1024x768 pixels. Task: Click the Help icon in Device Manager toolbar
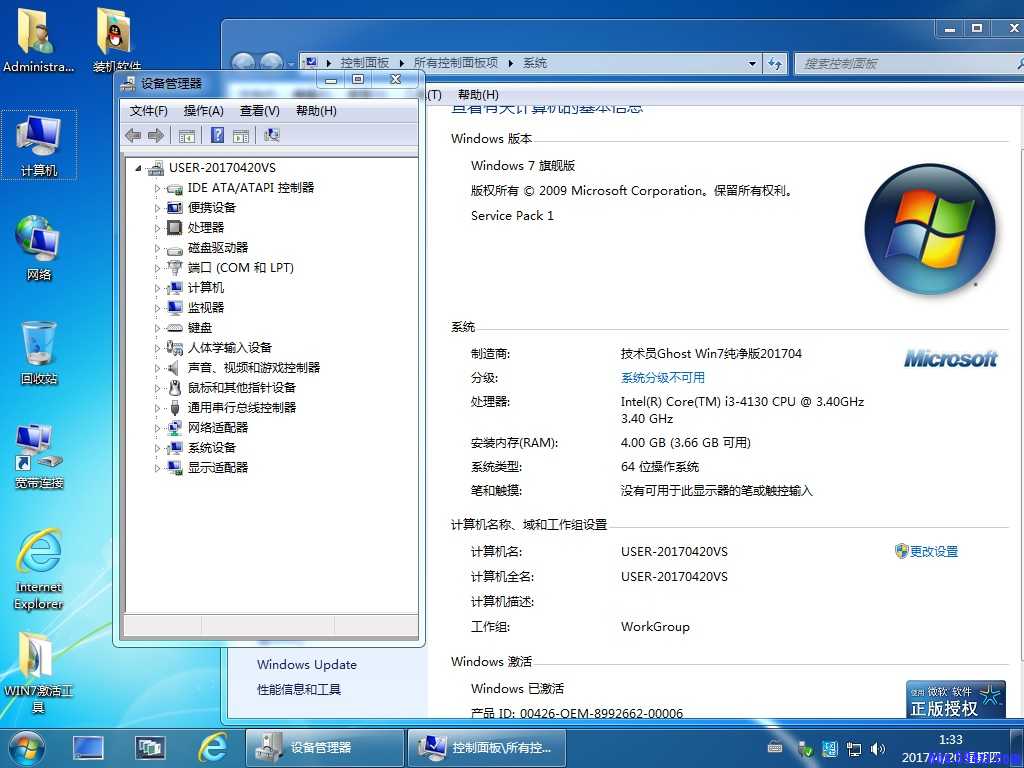[218, 136]
